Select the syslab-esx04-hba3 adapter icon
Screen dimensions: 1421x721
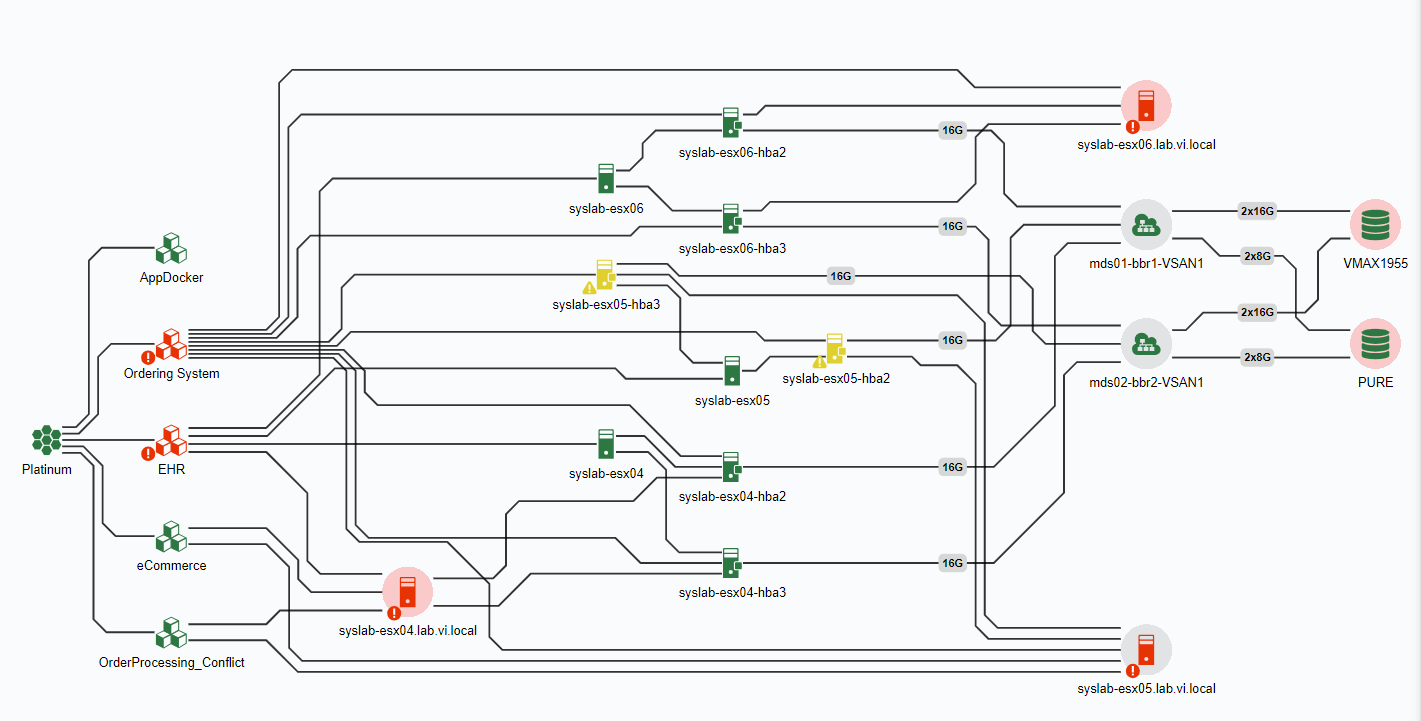pos(732,563)
